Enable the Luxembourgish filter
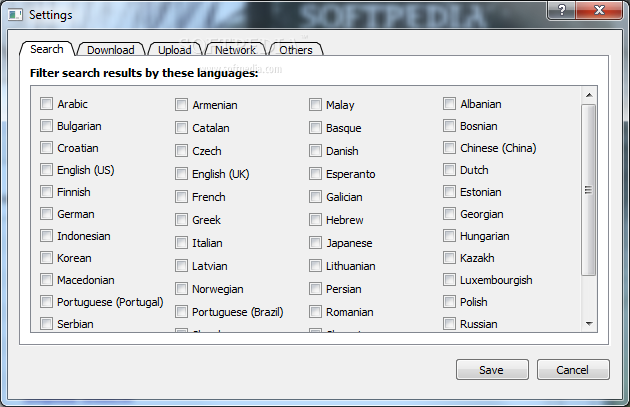Viewport: 630px width, 407px height. click(449, 280)
